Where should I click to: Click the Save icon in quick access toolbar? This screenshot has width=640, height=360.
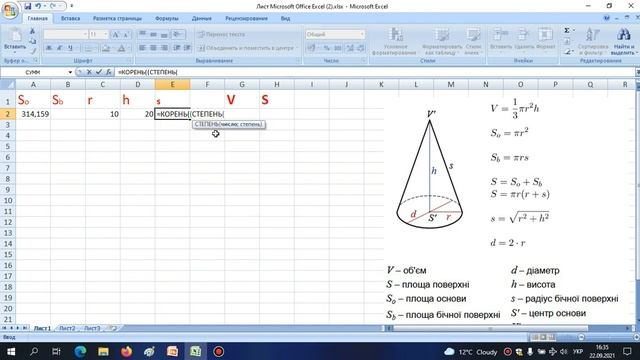point(28,6)
